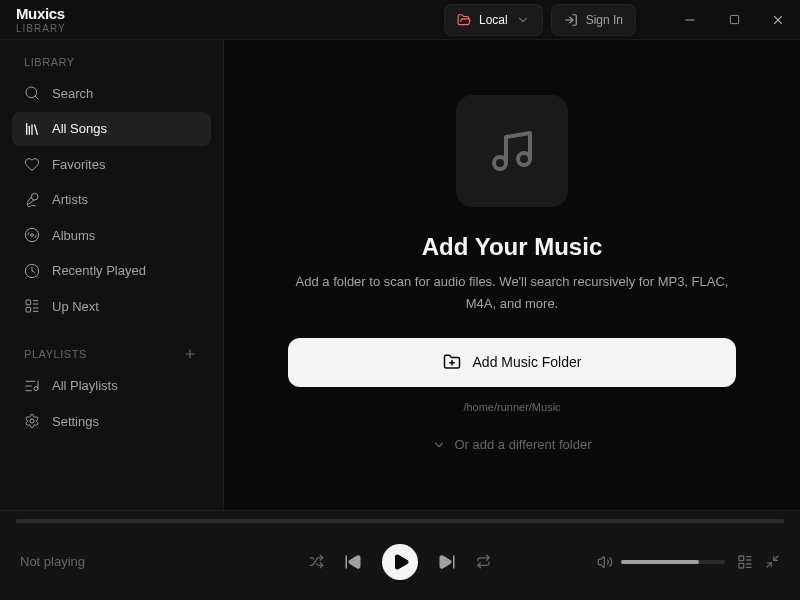Click the Search magnifier icon in sidebar

tap(32, 93)
